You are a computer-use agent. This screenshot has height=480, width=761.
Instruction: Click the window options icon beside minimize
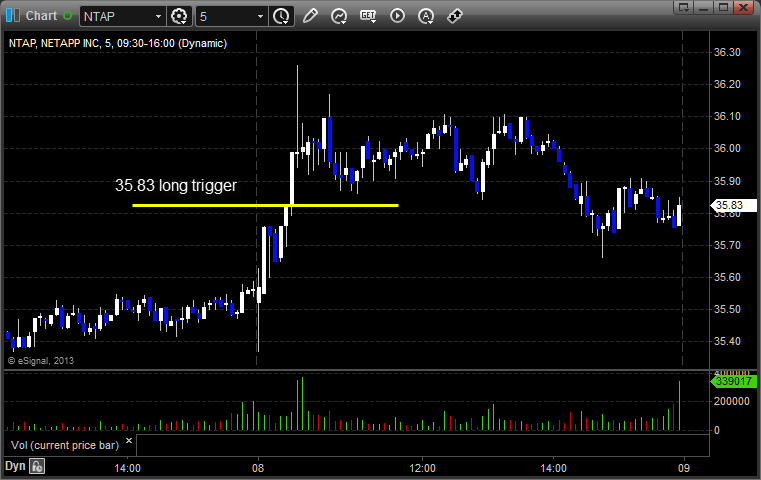684,7
